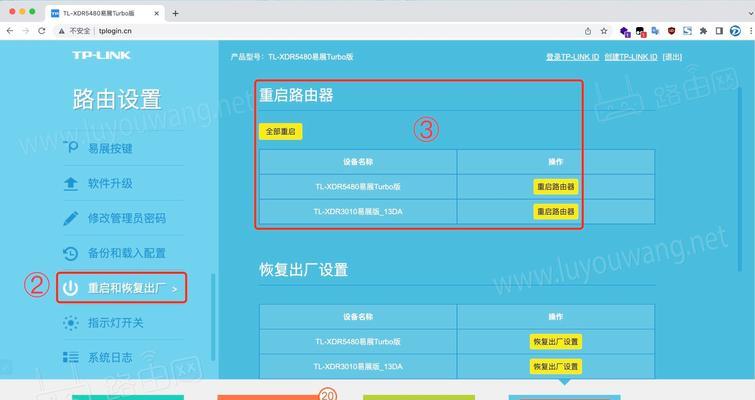Click 重启路由器 for TL-XDR3010易展版_13DA

point(556,212)
